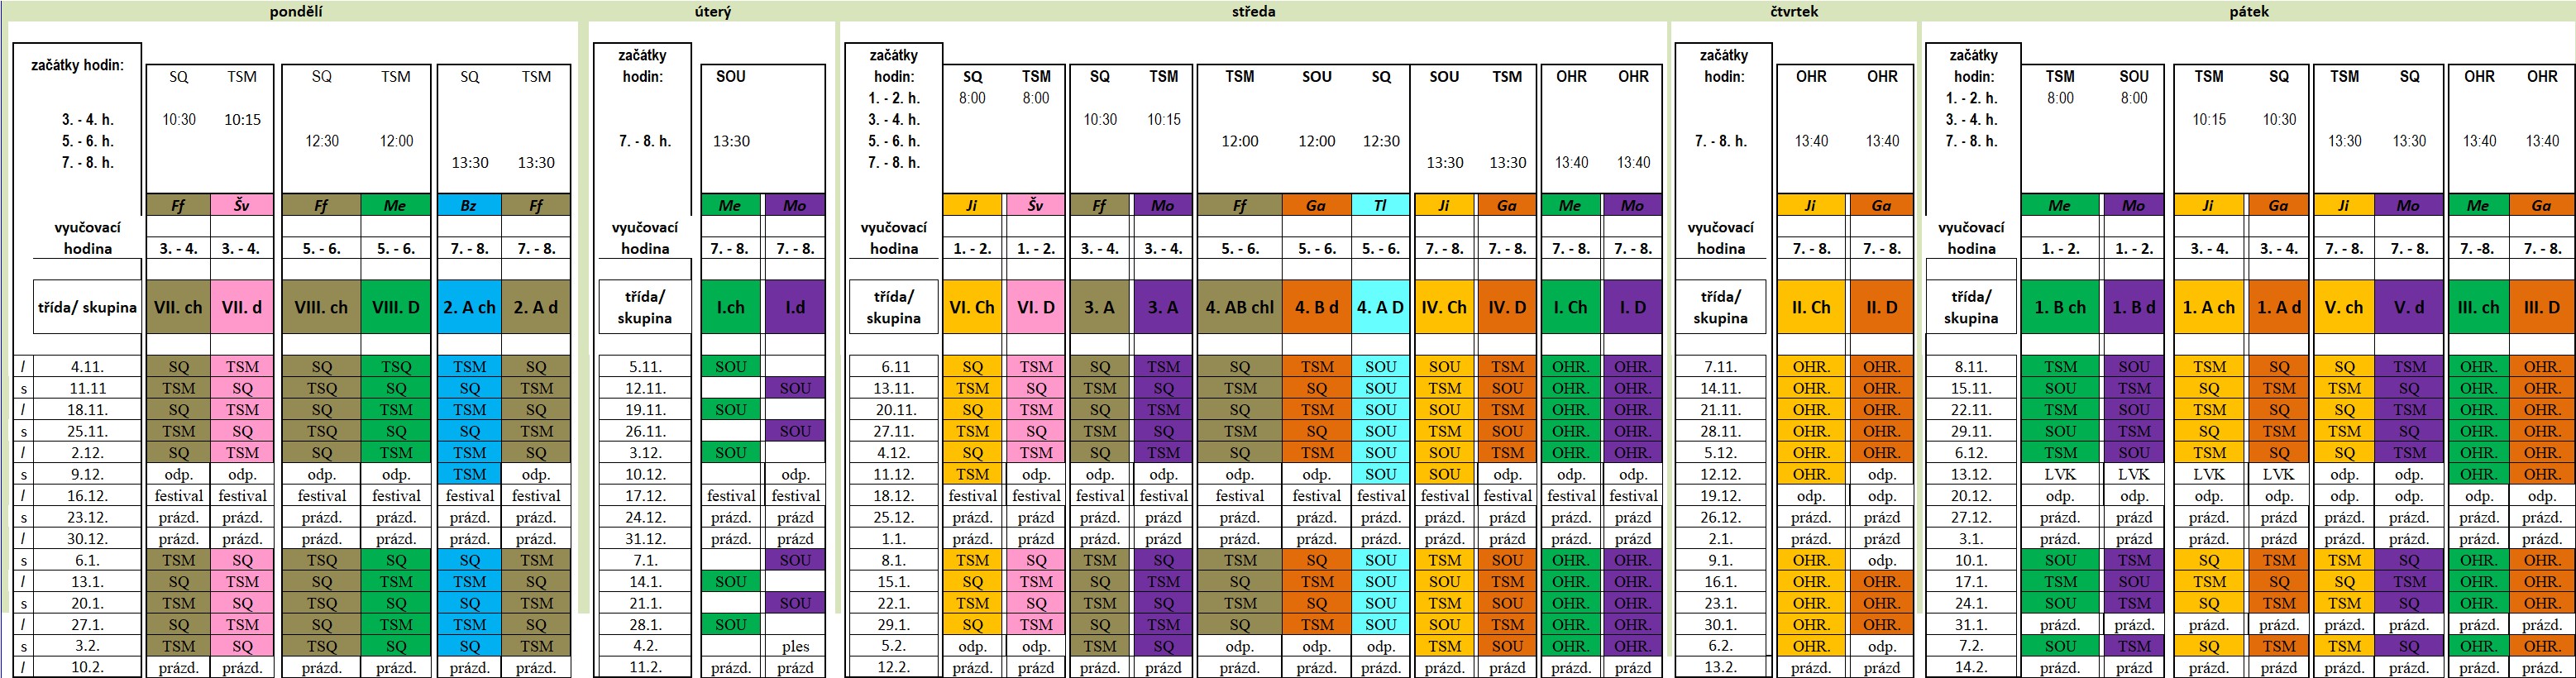Select the purple V. d group cell

pos(2409,307)
